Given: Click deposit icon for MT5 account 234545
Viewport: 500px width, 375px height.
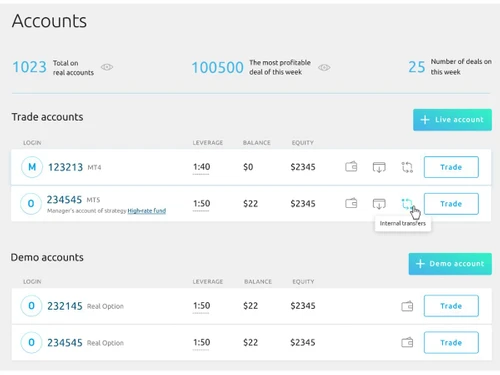Looking at the screenshot, I should (379, 203).
